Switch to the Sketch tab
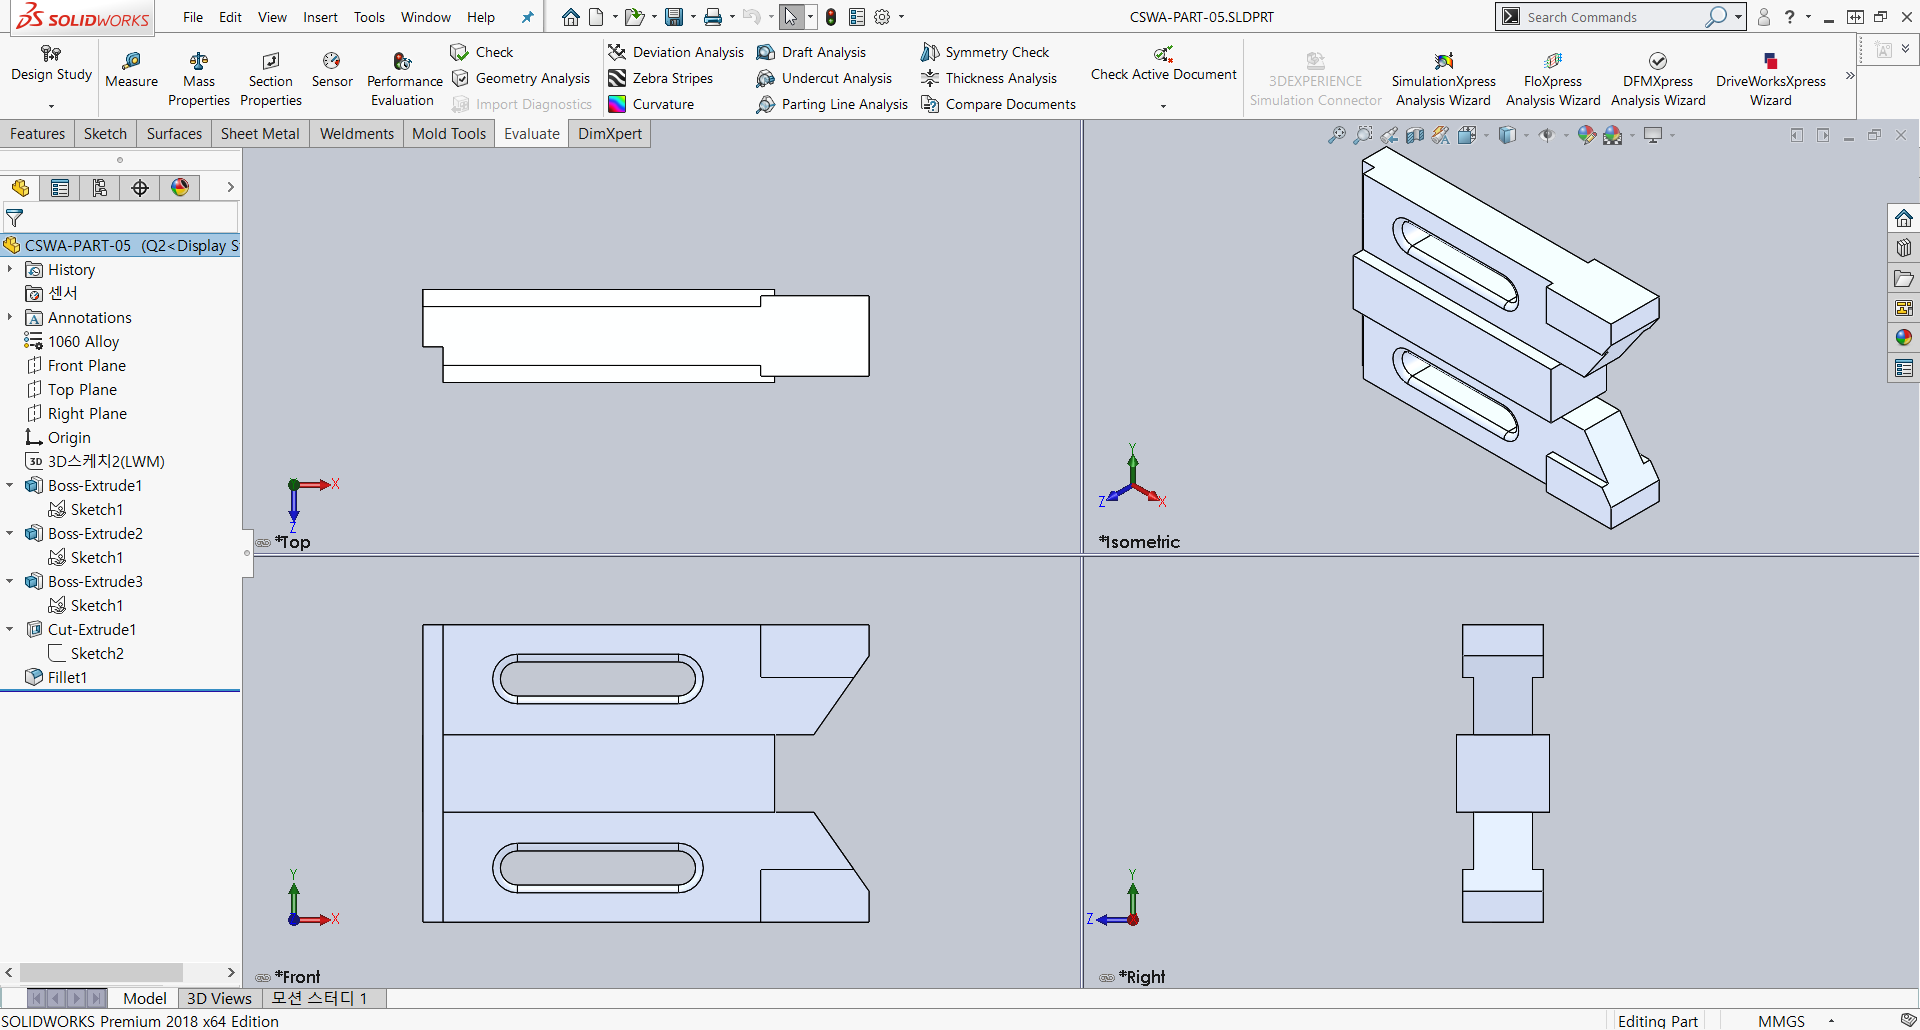Screen dimensions: 1920x1030 [x=105, y=133]
